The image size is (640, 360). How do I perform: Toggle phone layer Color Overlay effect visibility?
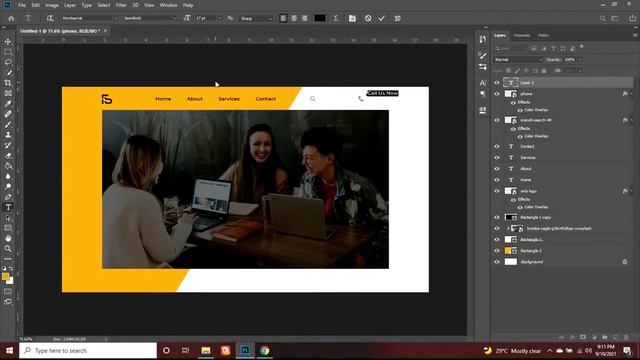pyautogui.click(x=520, y=110)
